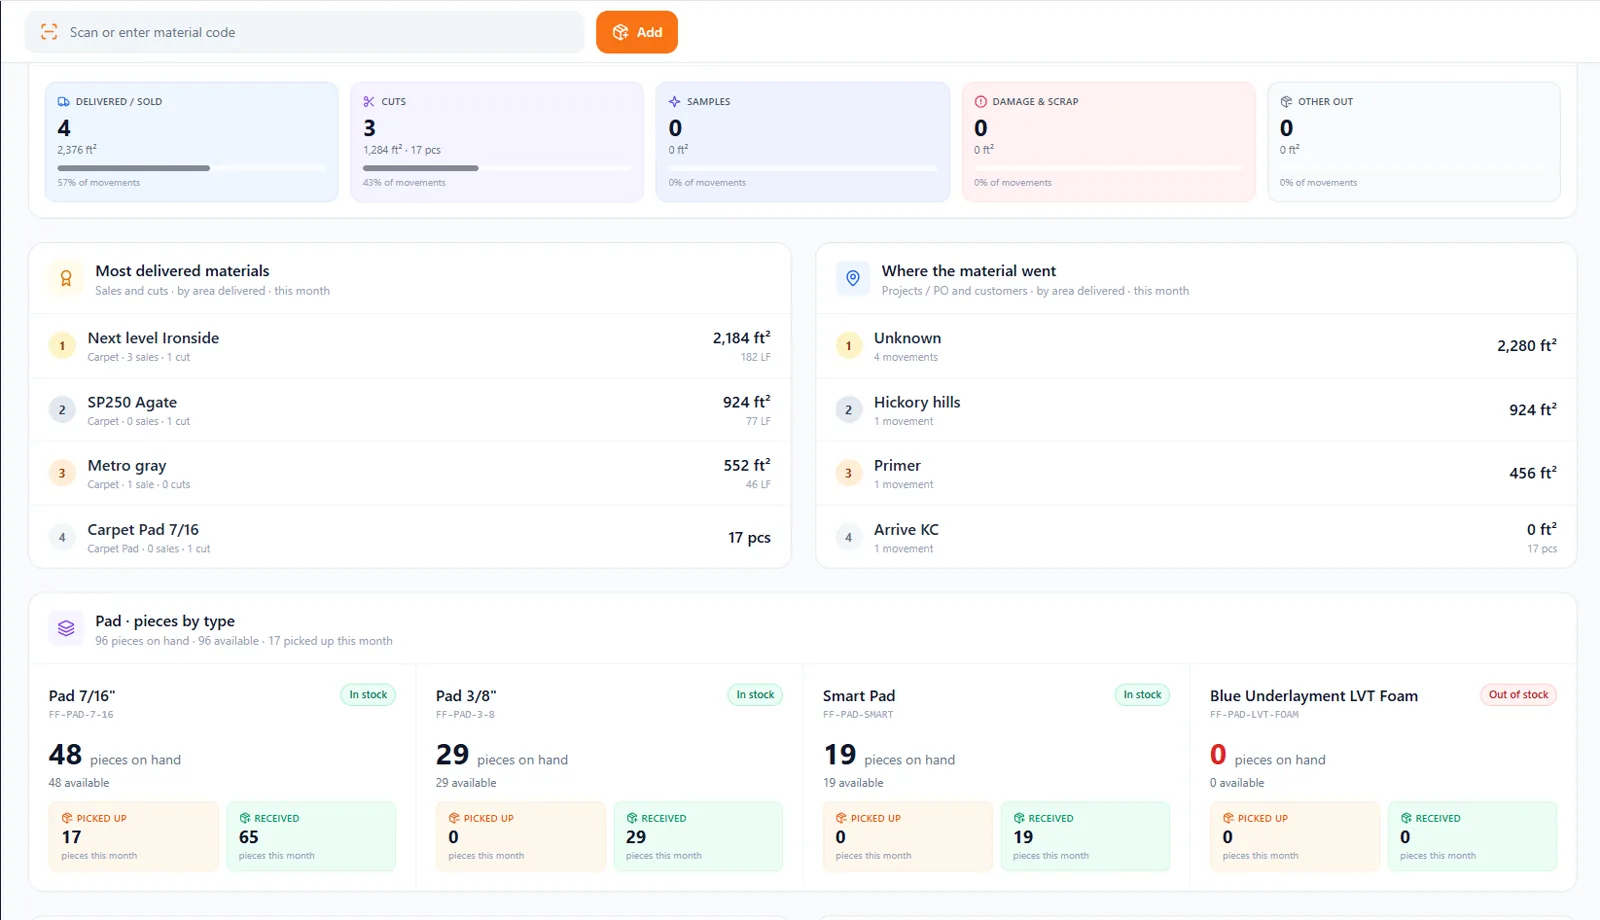Click the box icon beside Other Out
The height and width of the screenshot is (920, 1600).
point(1287,102)
